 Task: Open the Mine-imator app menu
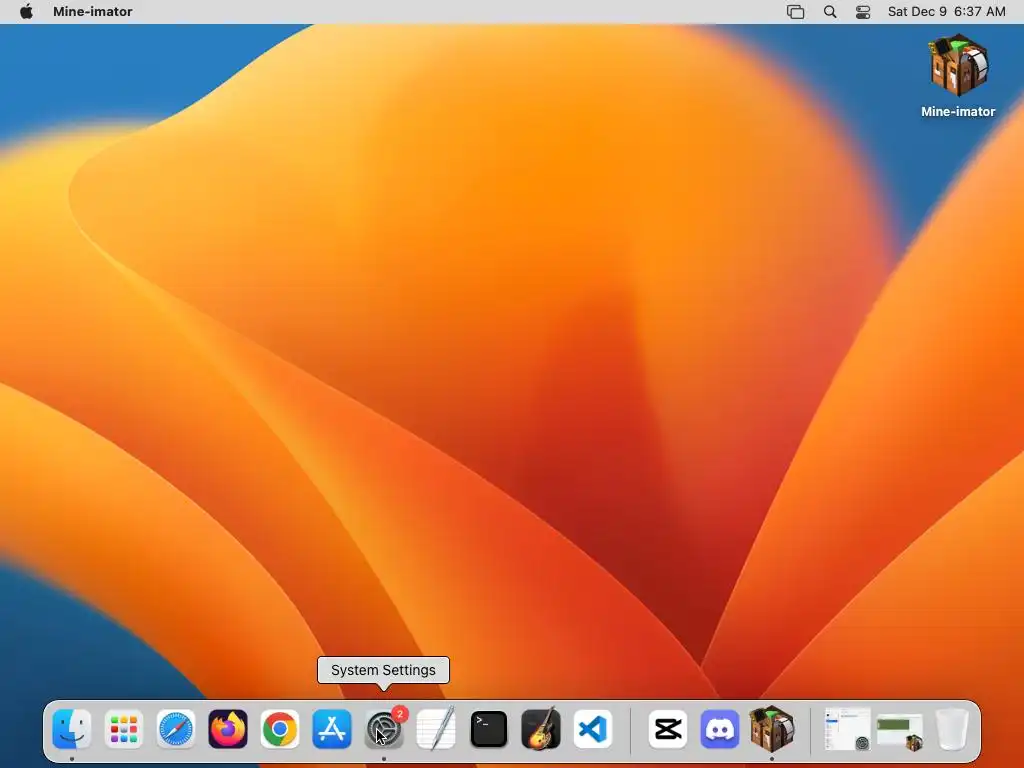(x=93, y=12)
